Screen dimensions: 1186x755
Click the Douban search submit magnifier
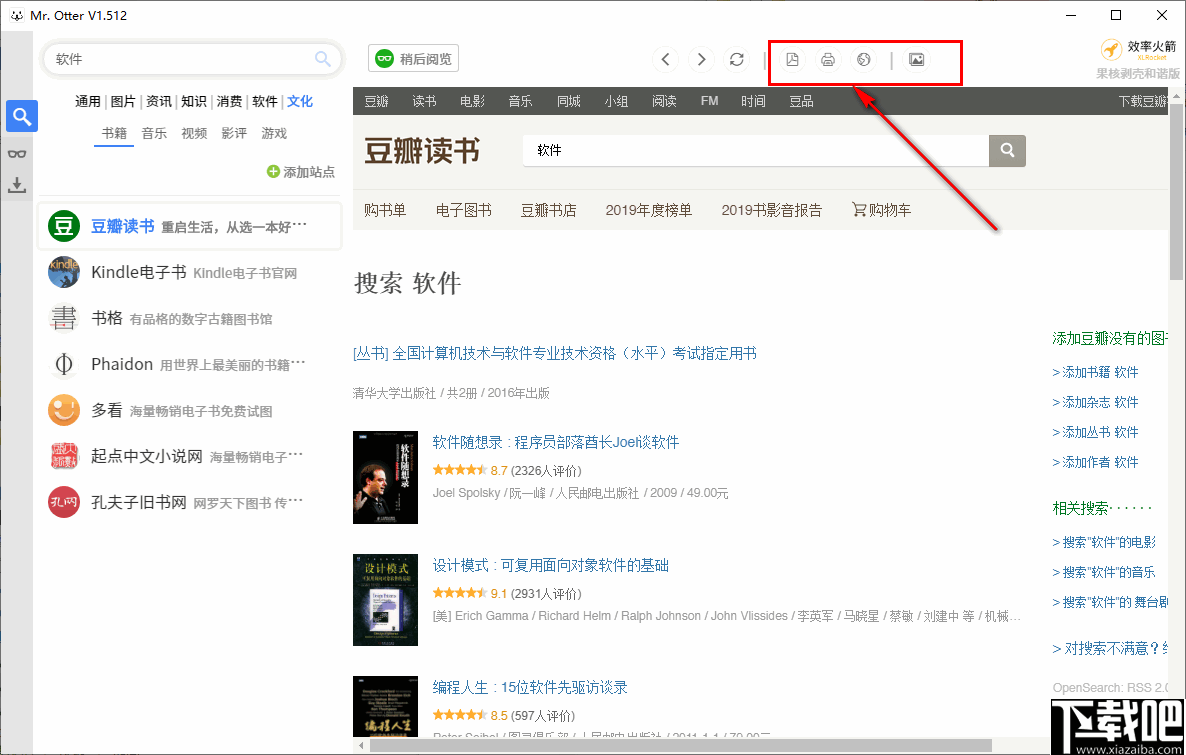(x=1007, y=151)
